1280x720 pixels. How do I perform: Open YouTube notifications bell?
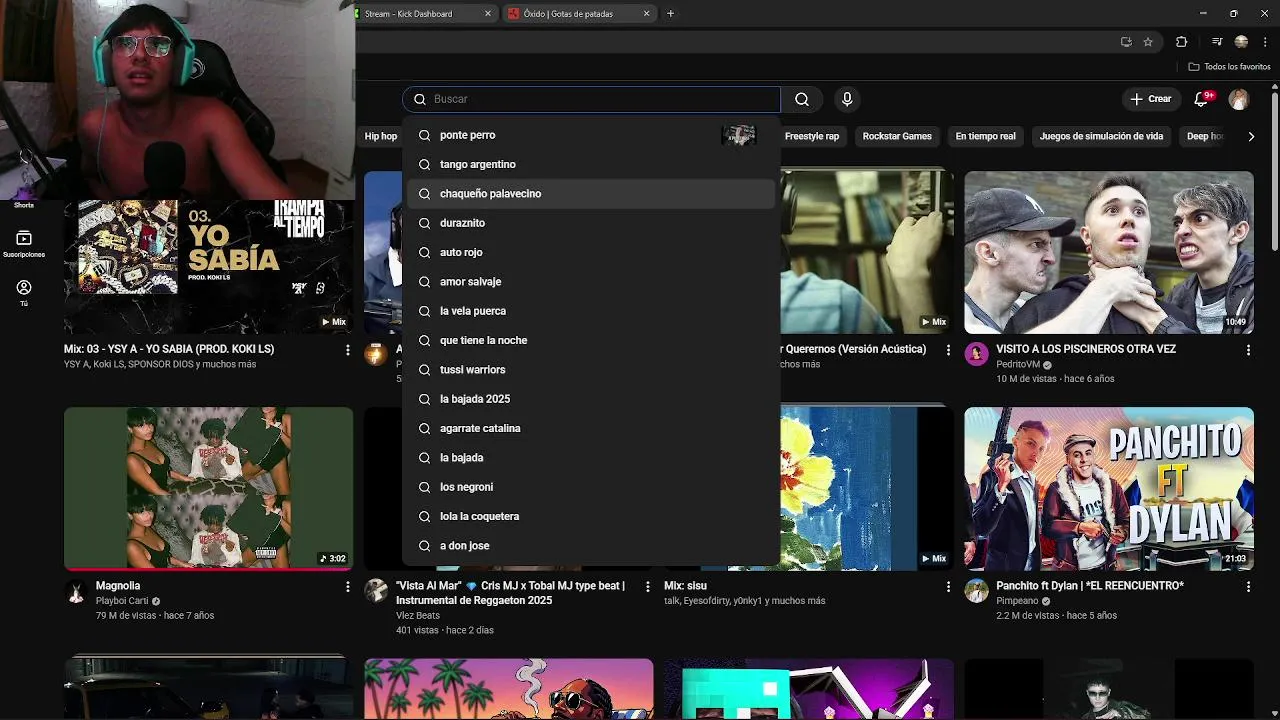1202,99
